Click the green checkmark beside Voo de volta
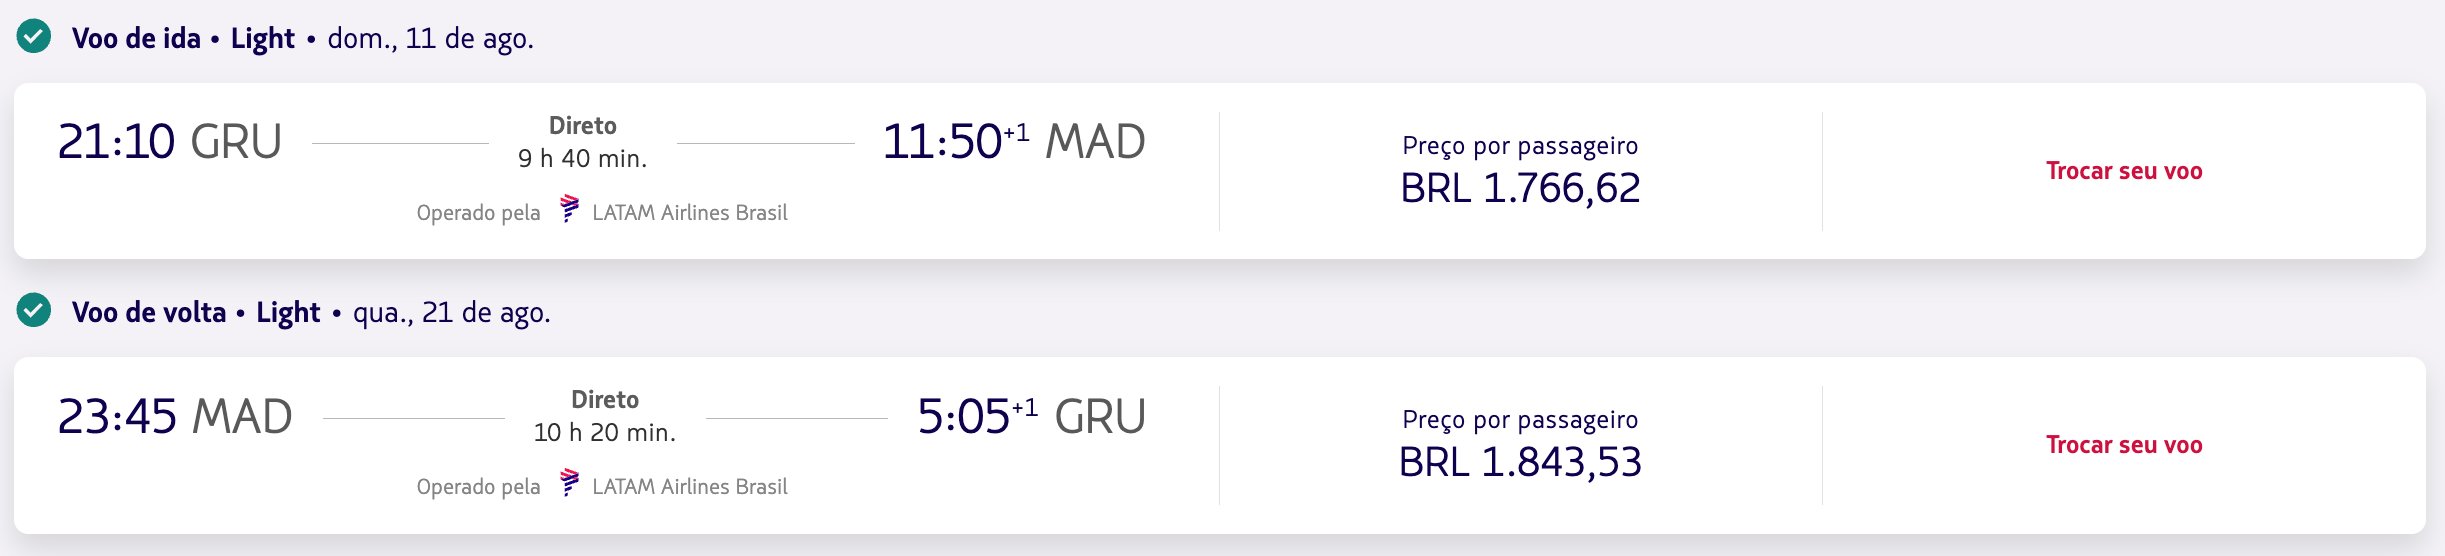Screen dimensions: 2445x556 [x=34, y=311]
